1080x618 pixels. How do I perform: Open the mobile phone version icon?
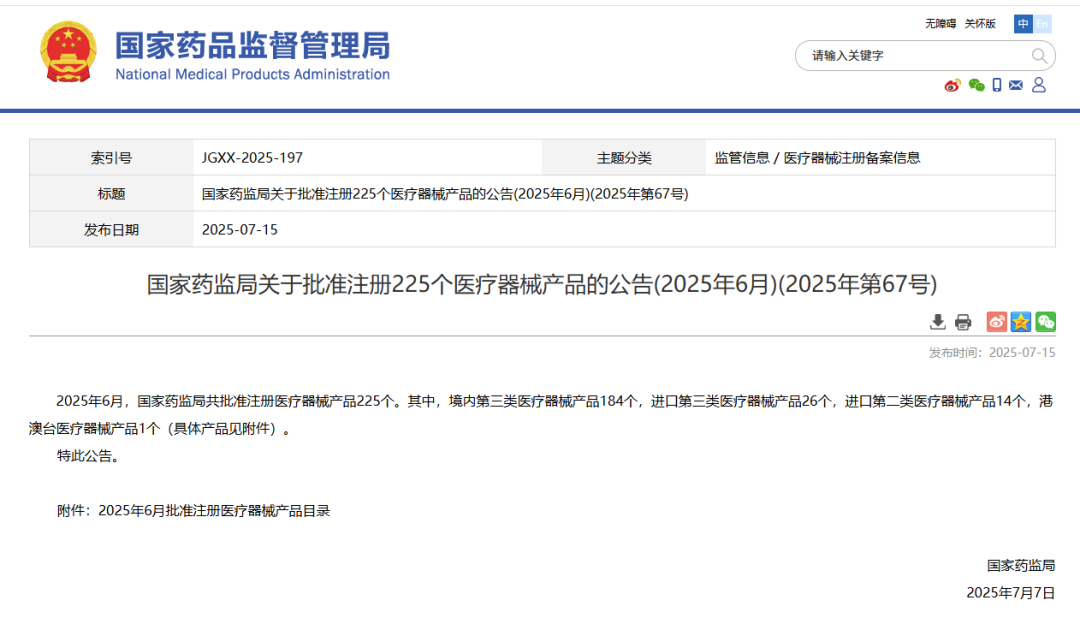point(997,85)
